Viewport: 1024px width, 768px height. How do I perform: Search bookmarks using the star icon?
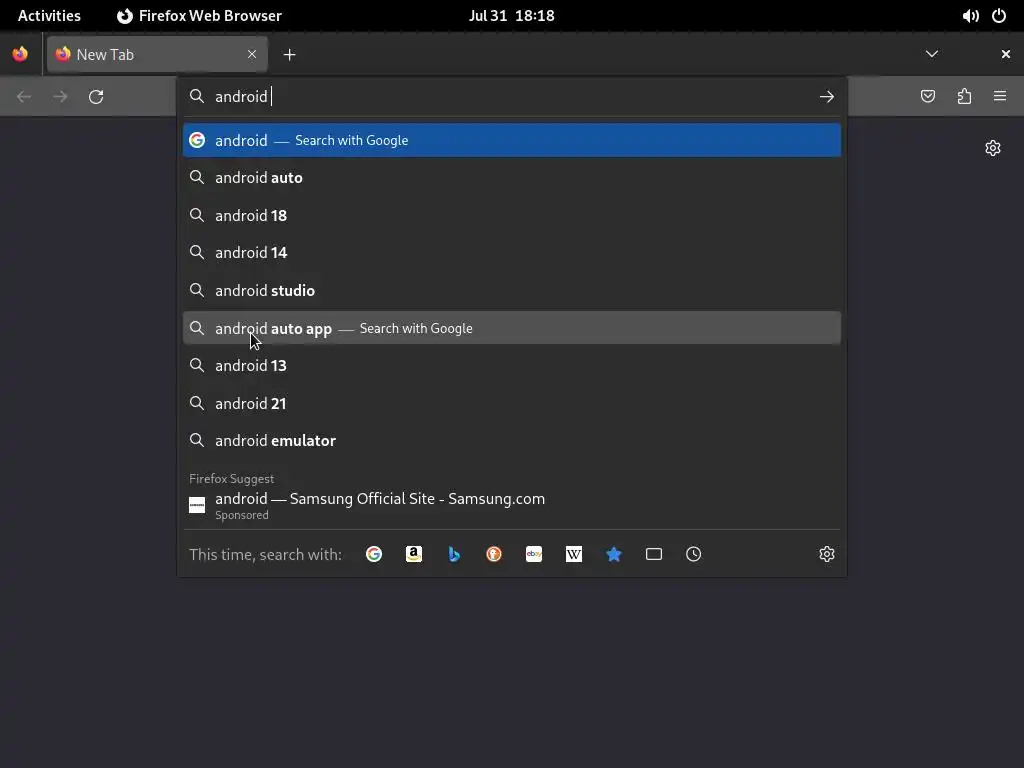tap(614, 554)
